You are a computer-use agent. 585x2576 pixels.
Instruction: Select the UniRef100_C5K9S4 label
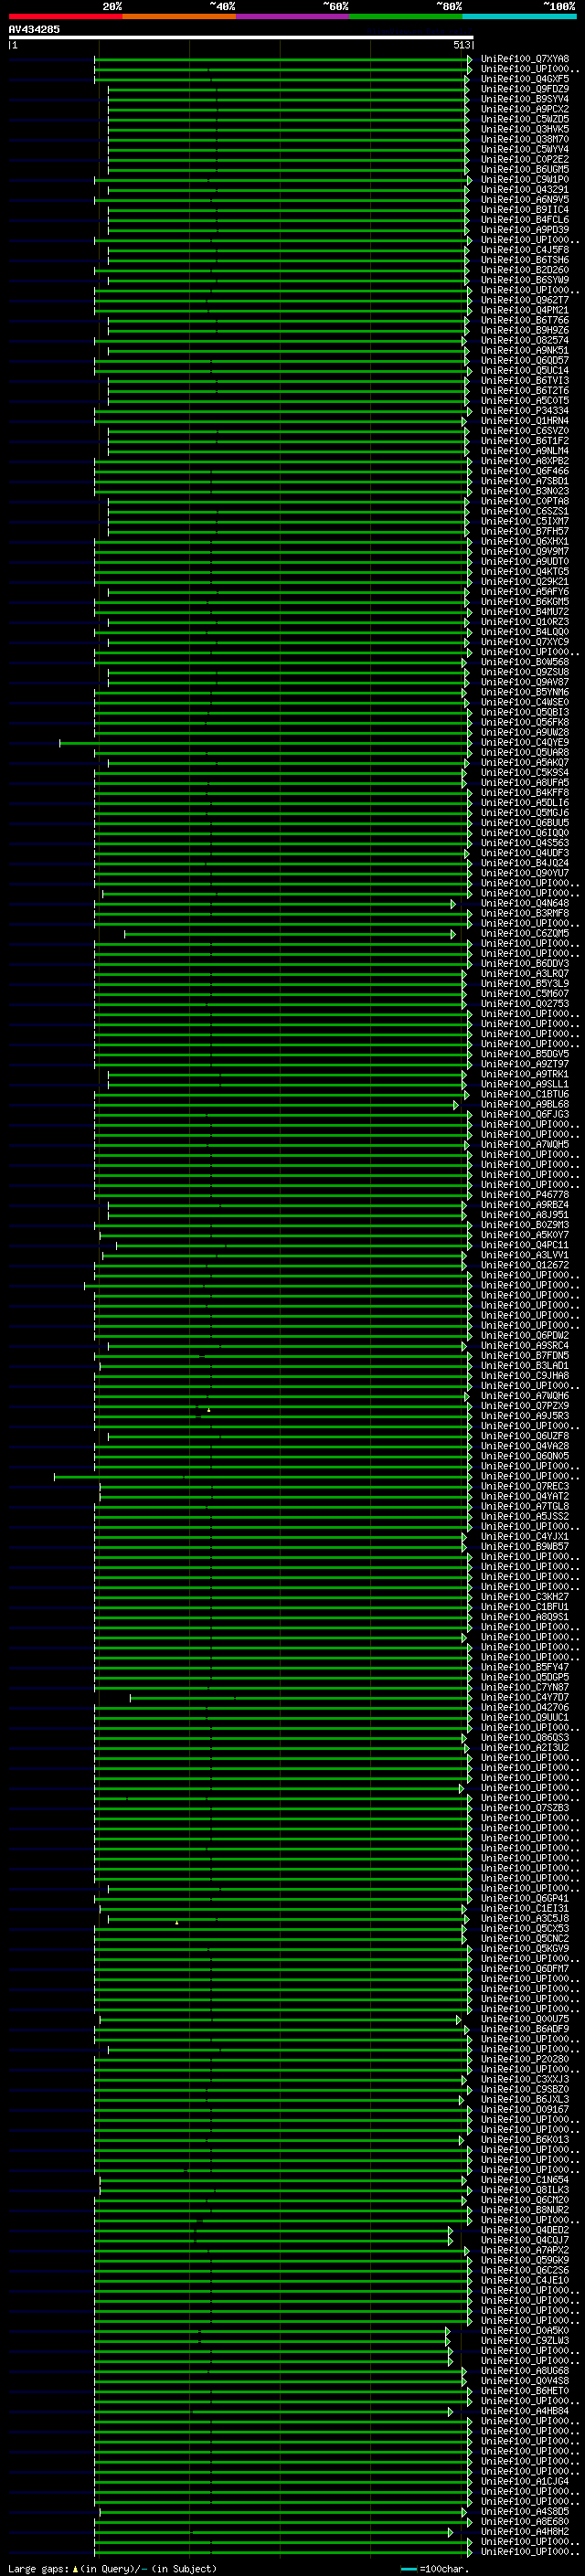525,772
